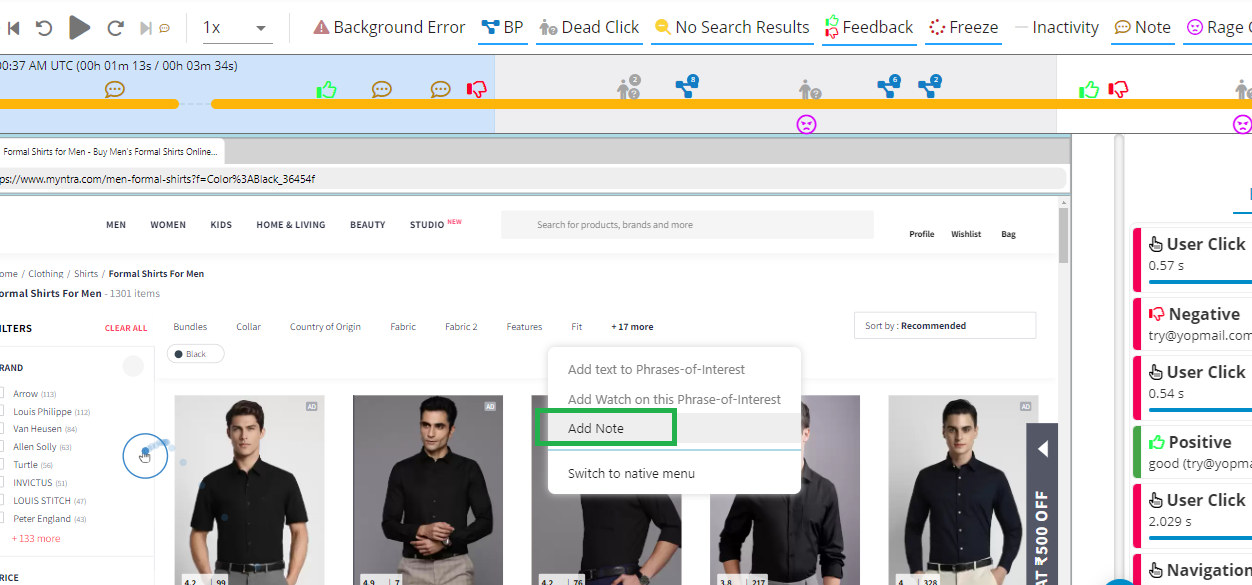Open the 1x playback speed dropdown
1252x585 pixels.
[236, 28]
